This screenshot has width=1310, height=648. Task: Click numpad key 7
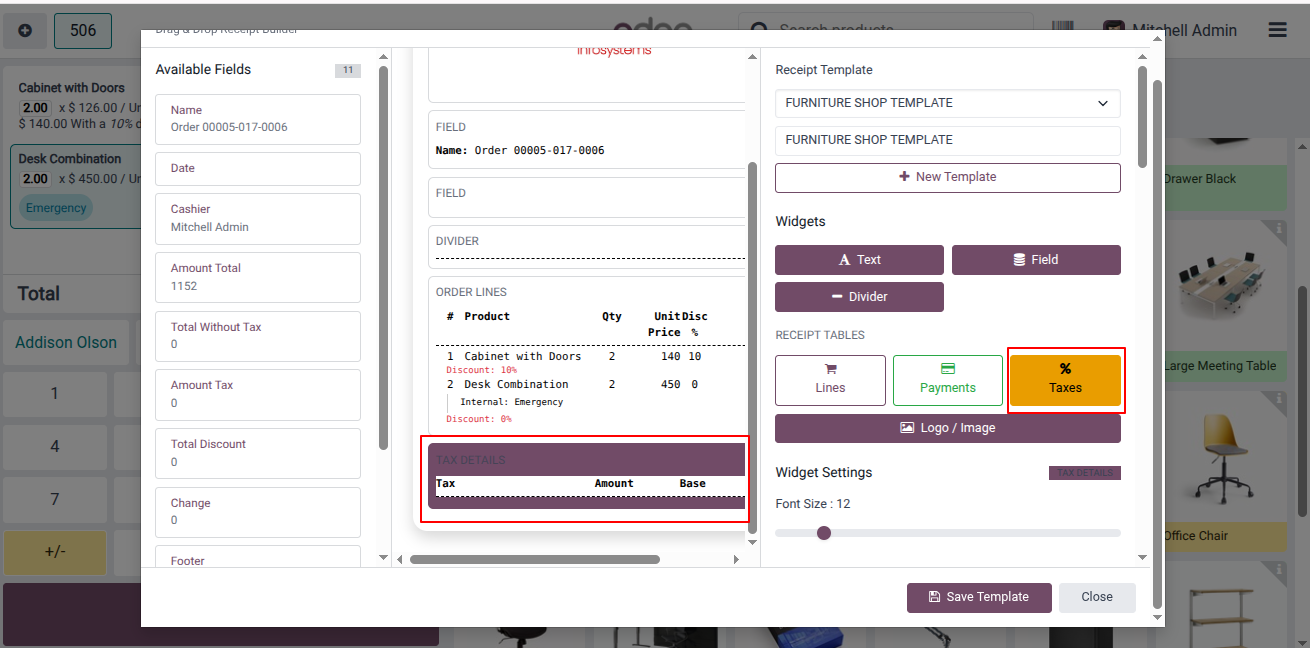pos(55,500)
